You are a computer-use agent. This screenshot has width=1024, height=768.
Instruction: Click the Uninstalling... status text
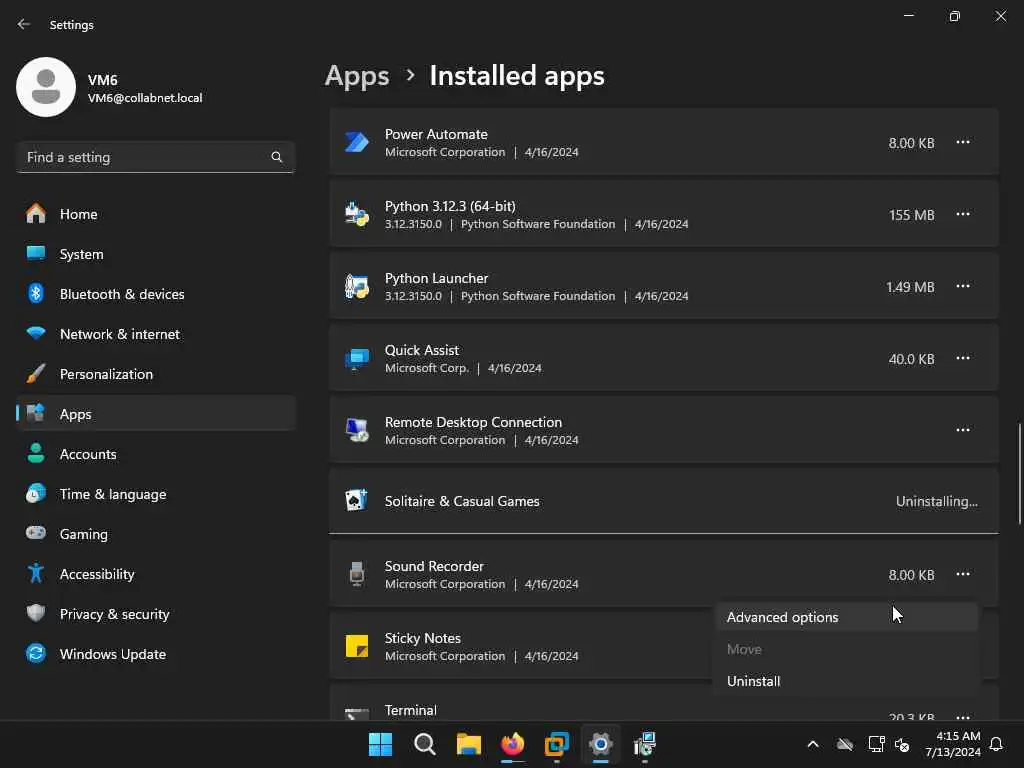(x=936, y=501)
